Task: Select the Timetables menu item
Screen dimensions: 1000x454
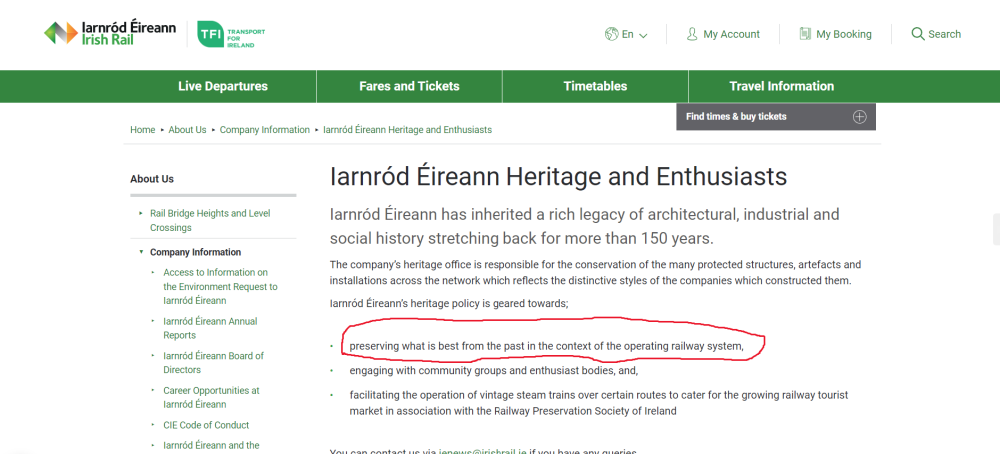Action: point(595,86)
